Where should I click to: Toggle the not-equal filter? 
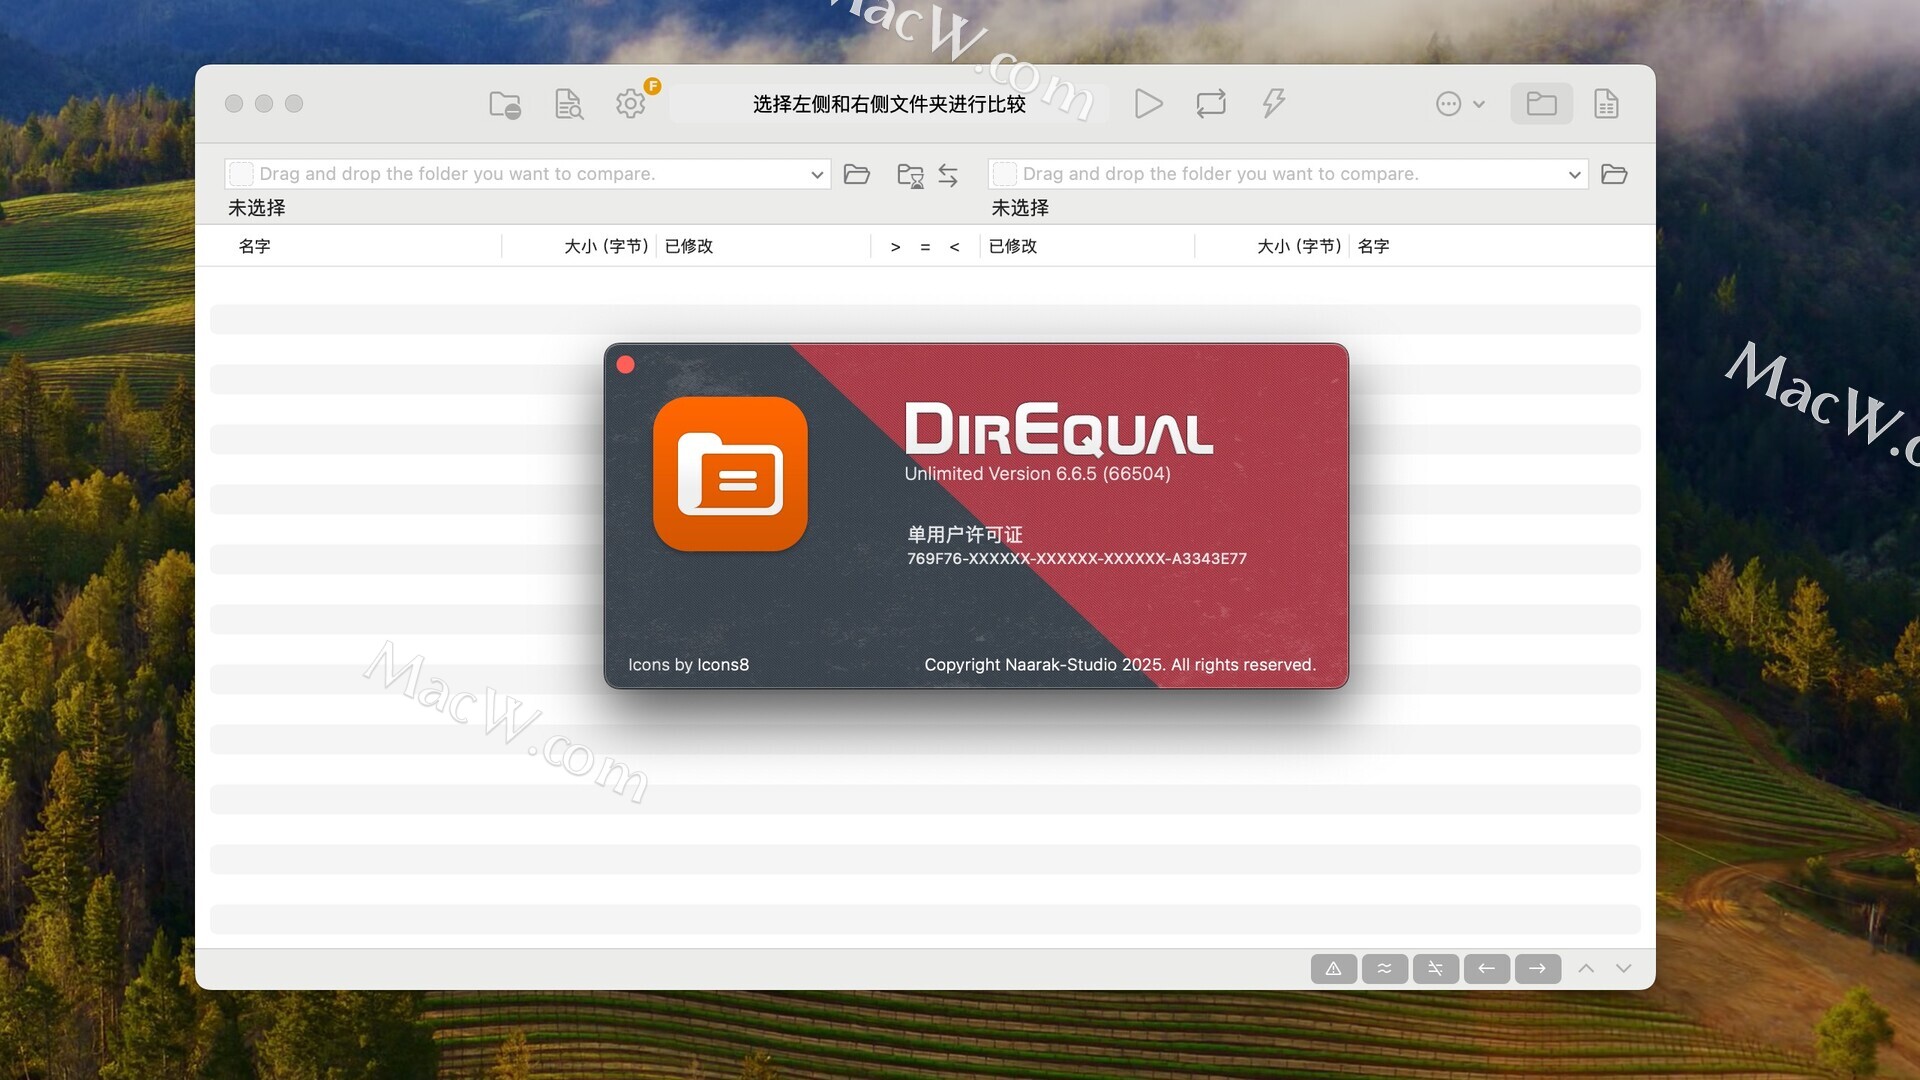click(1436, 968)
